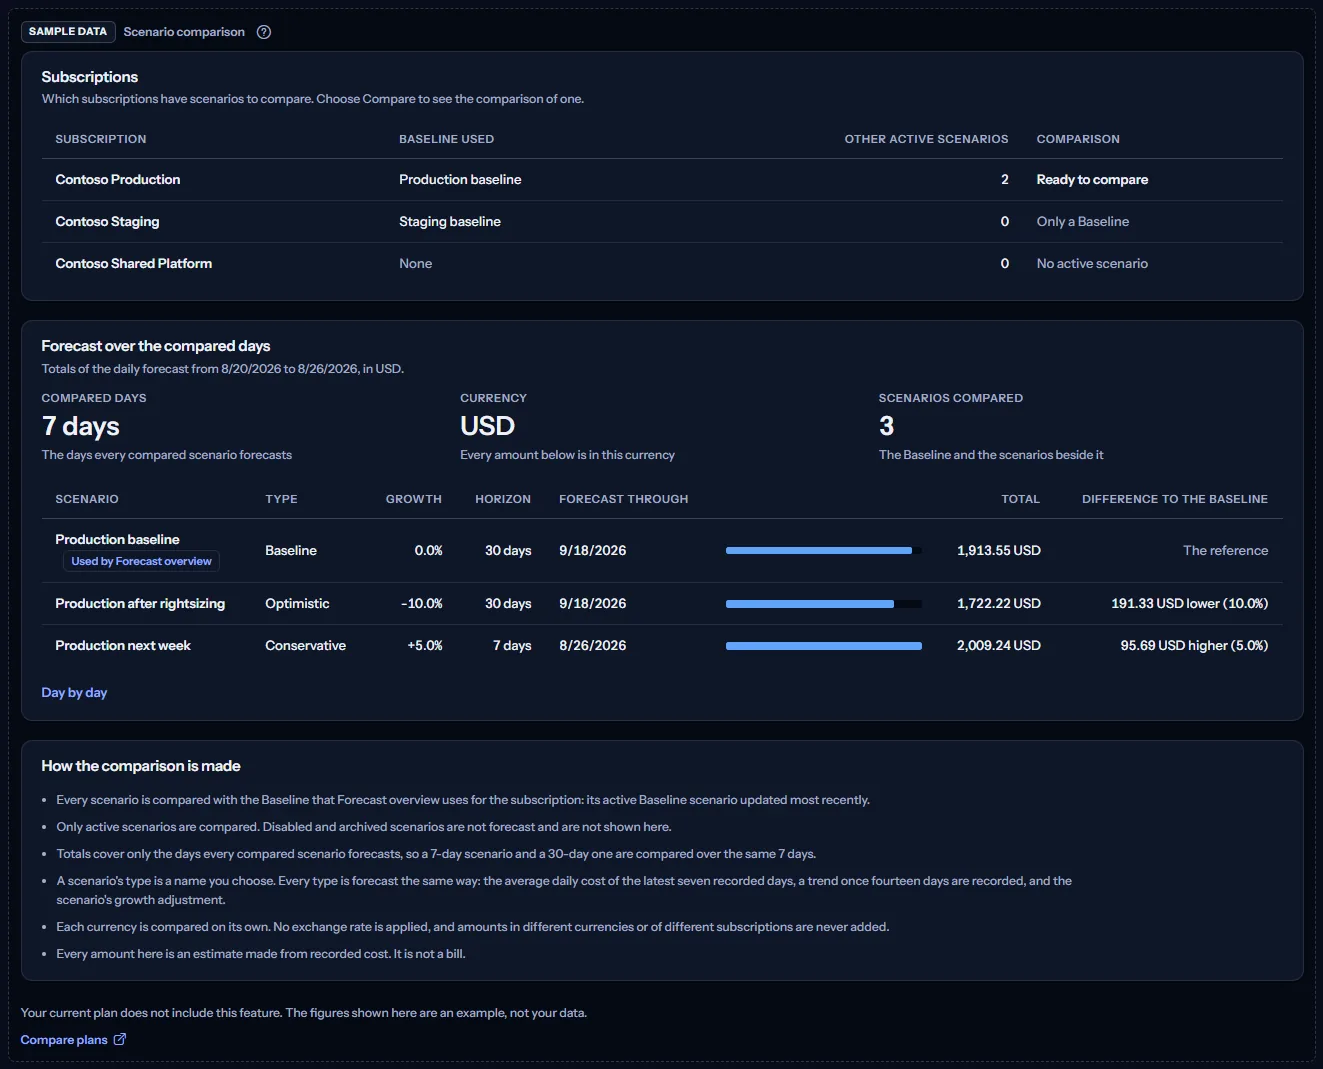
Task: Click the -10.0% growth value
Action: pyautogui.click(x=422, y=604)
